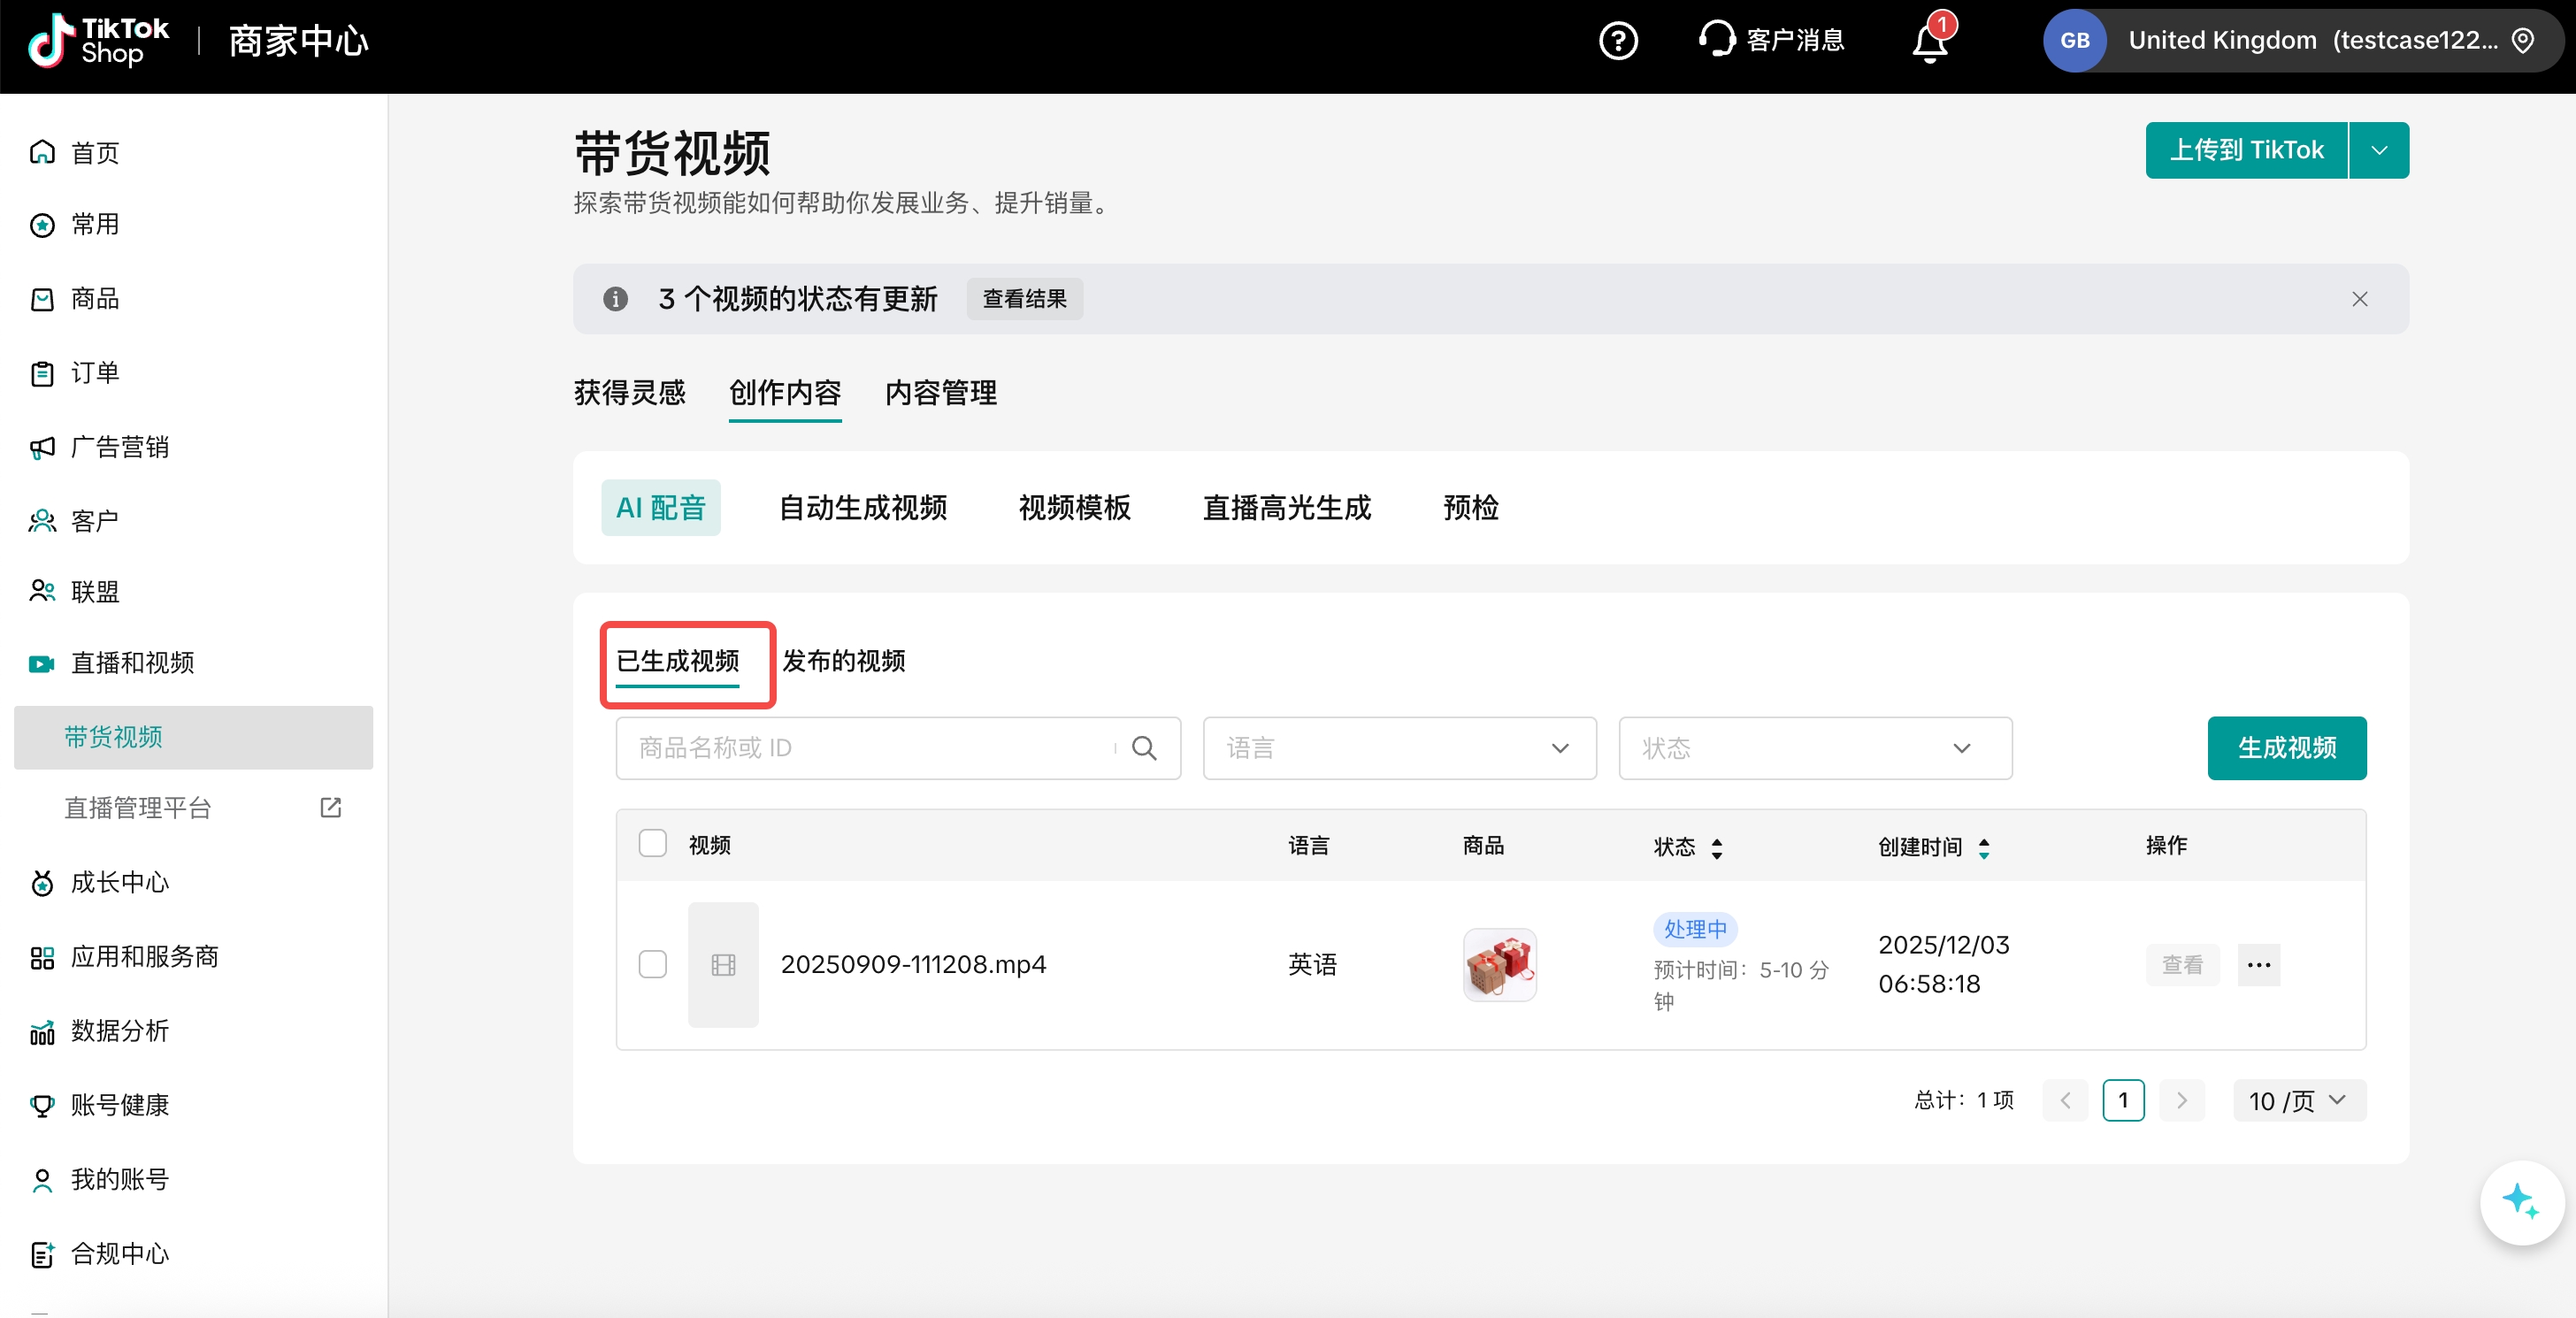The width and height of the screenshot is (2576, 1318).
Task: Open the notification bell icon
Action: [1929, 43]
